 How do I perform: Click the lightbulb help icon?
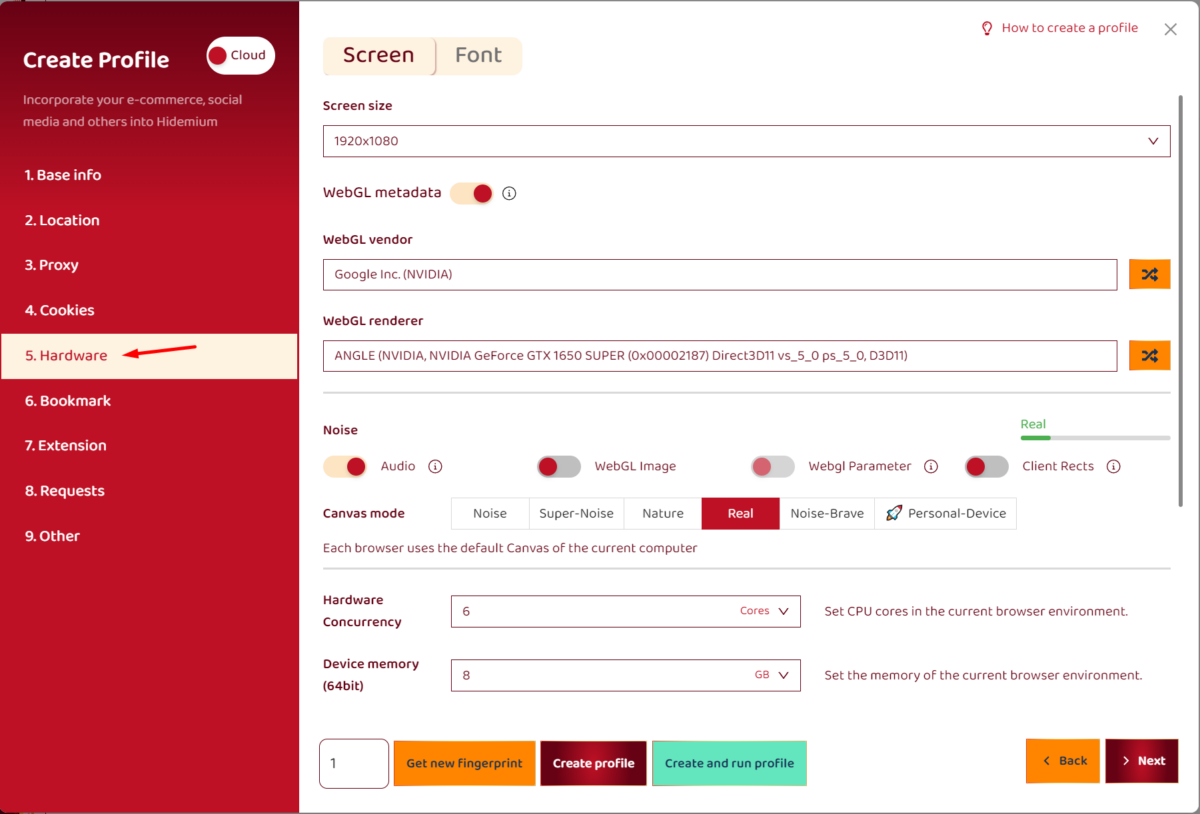pyautogui.click(x=987, y=28)
